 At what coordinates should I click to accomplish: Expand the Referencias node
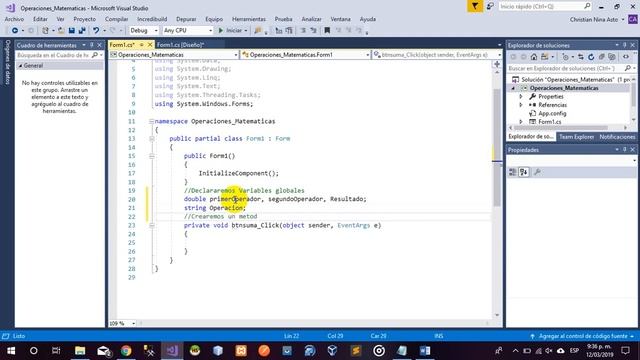pyautogui.click(x=521, y=105)
